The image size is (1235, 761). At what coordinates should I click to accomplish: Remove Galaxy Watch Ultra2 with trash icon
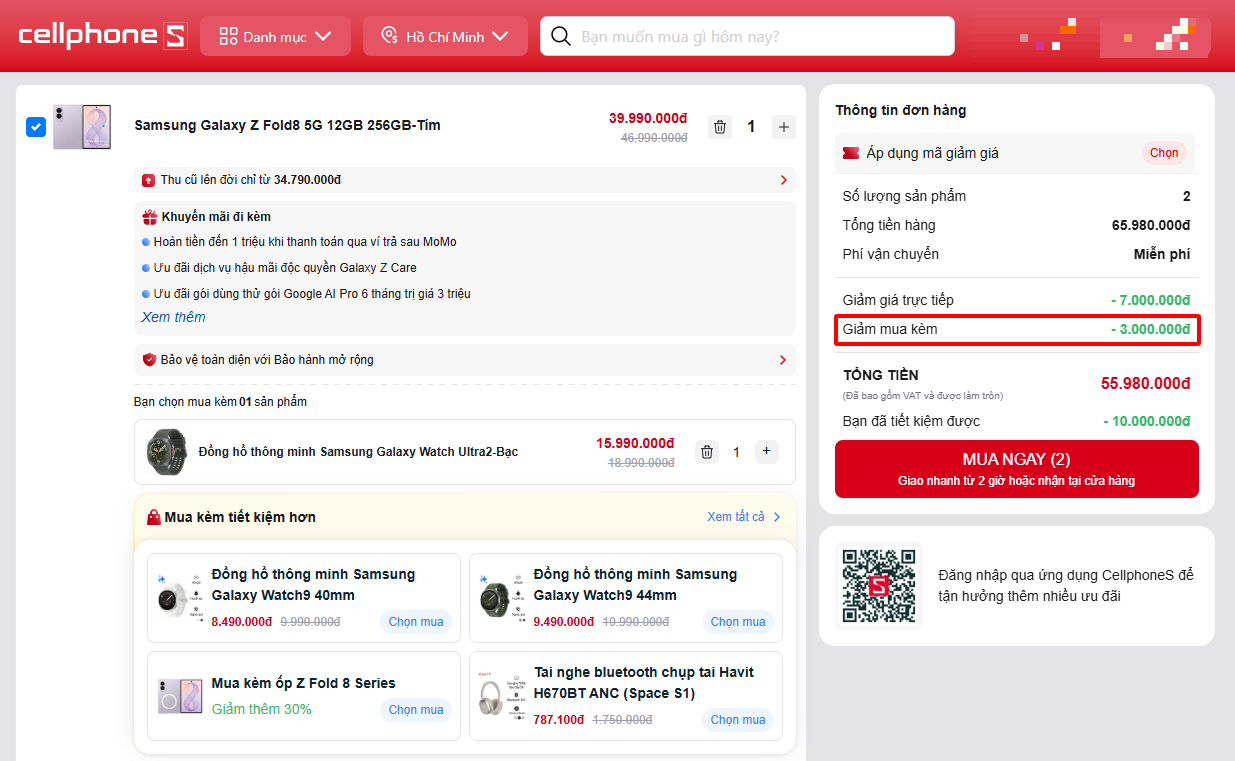tap(707, 452)
